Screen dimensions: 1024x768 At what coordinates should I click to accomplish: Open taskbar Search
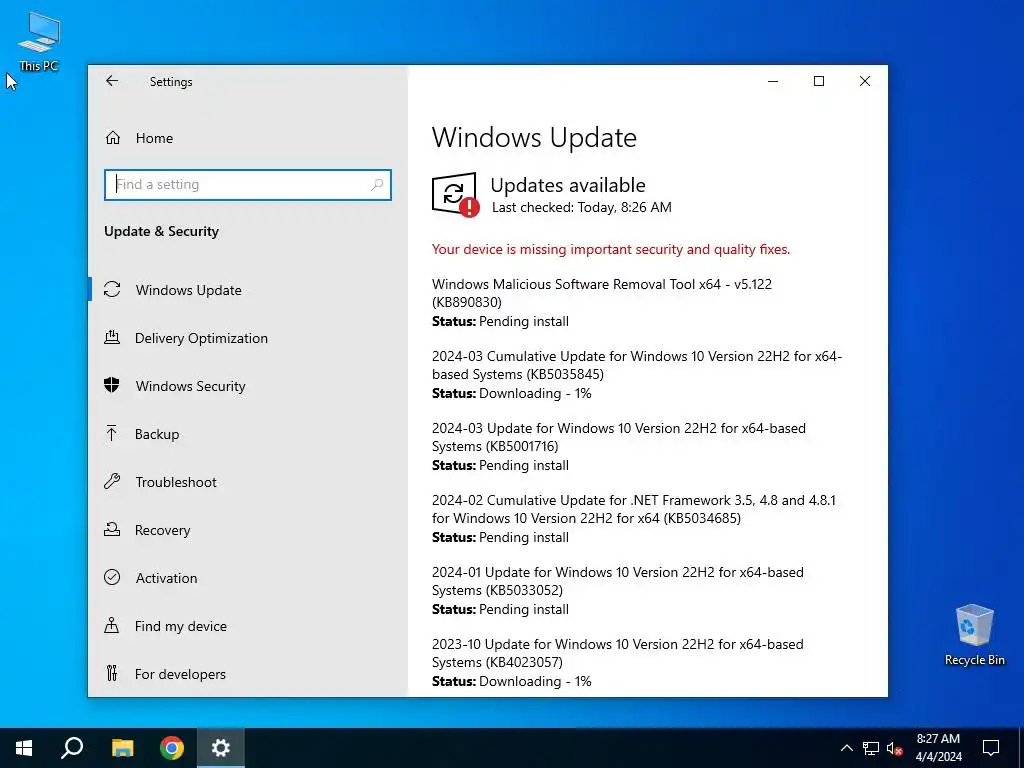click(72, 748)
